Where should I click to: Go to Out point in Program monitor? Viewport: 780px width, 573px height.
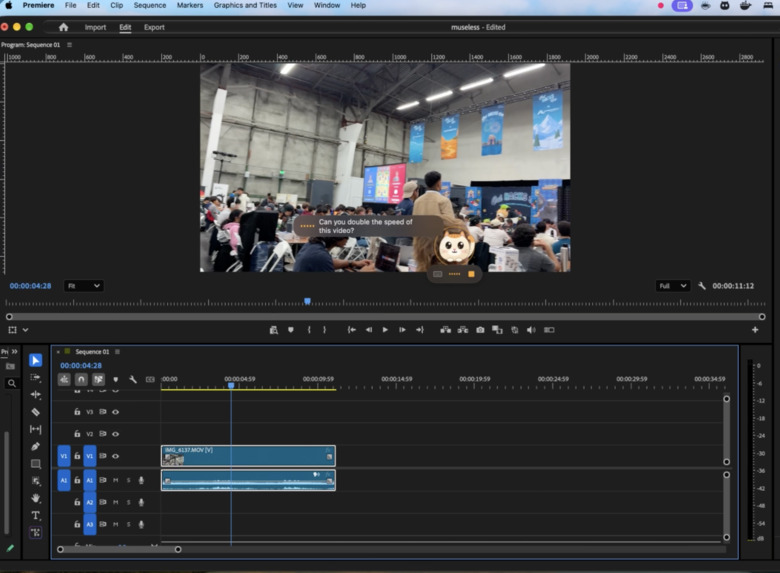coord(419,330)
